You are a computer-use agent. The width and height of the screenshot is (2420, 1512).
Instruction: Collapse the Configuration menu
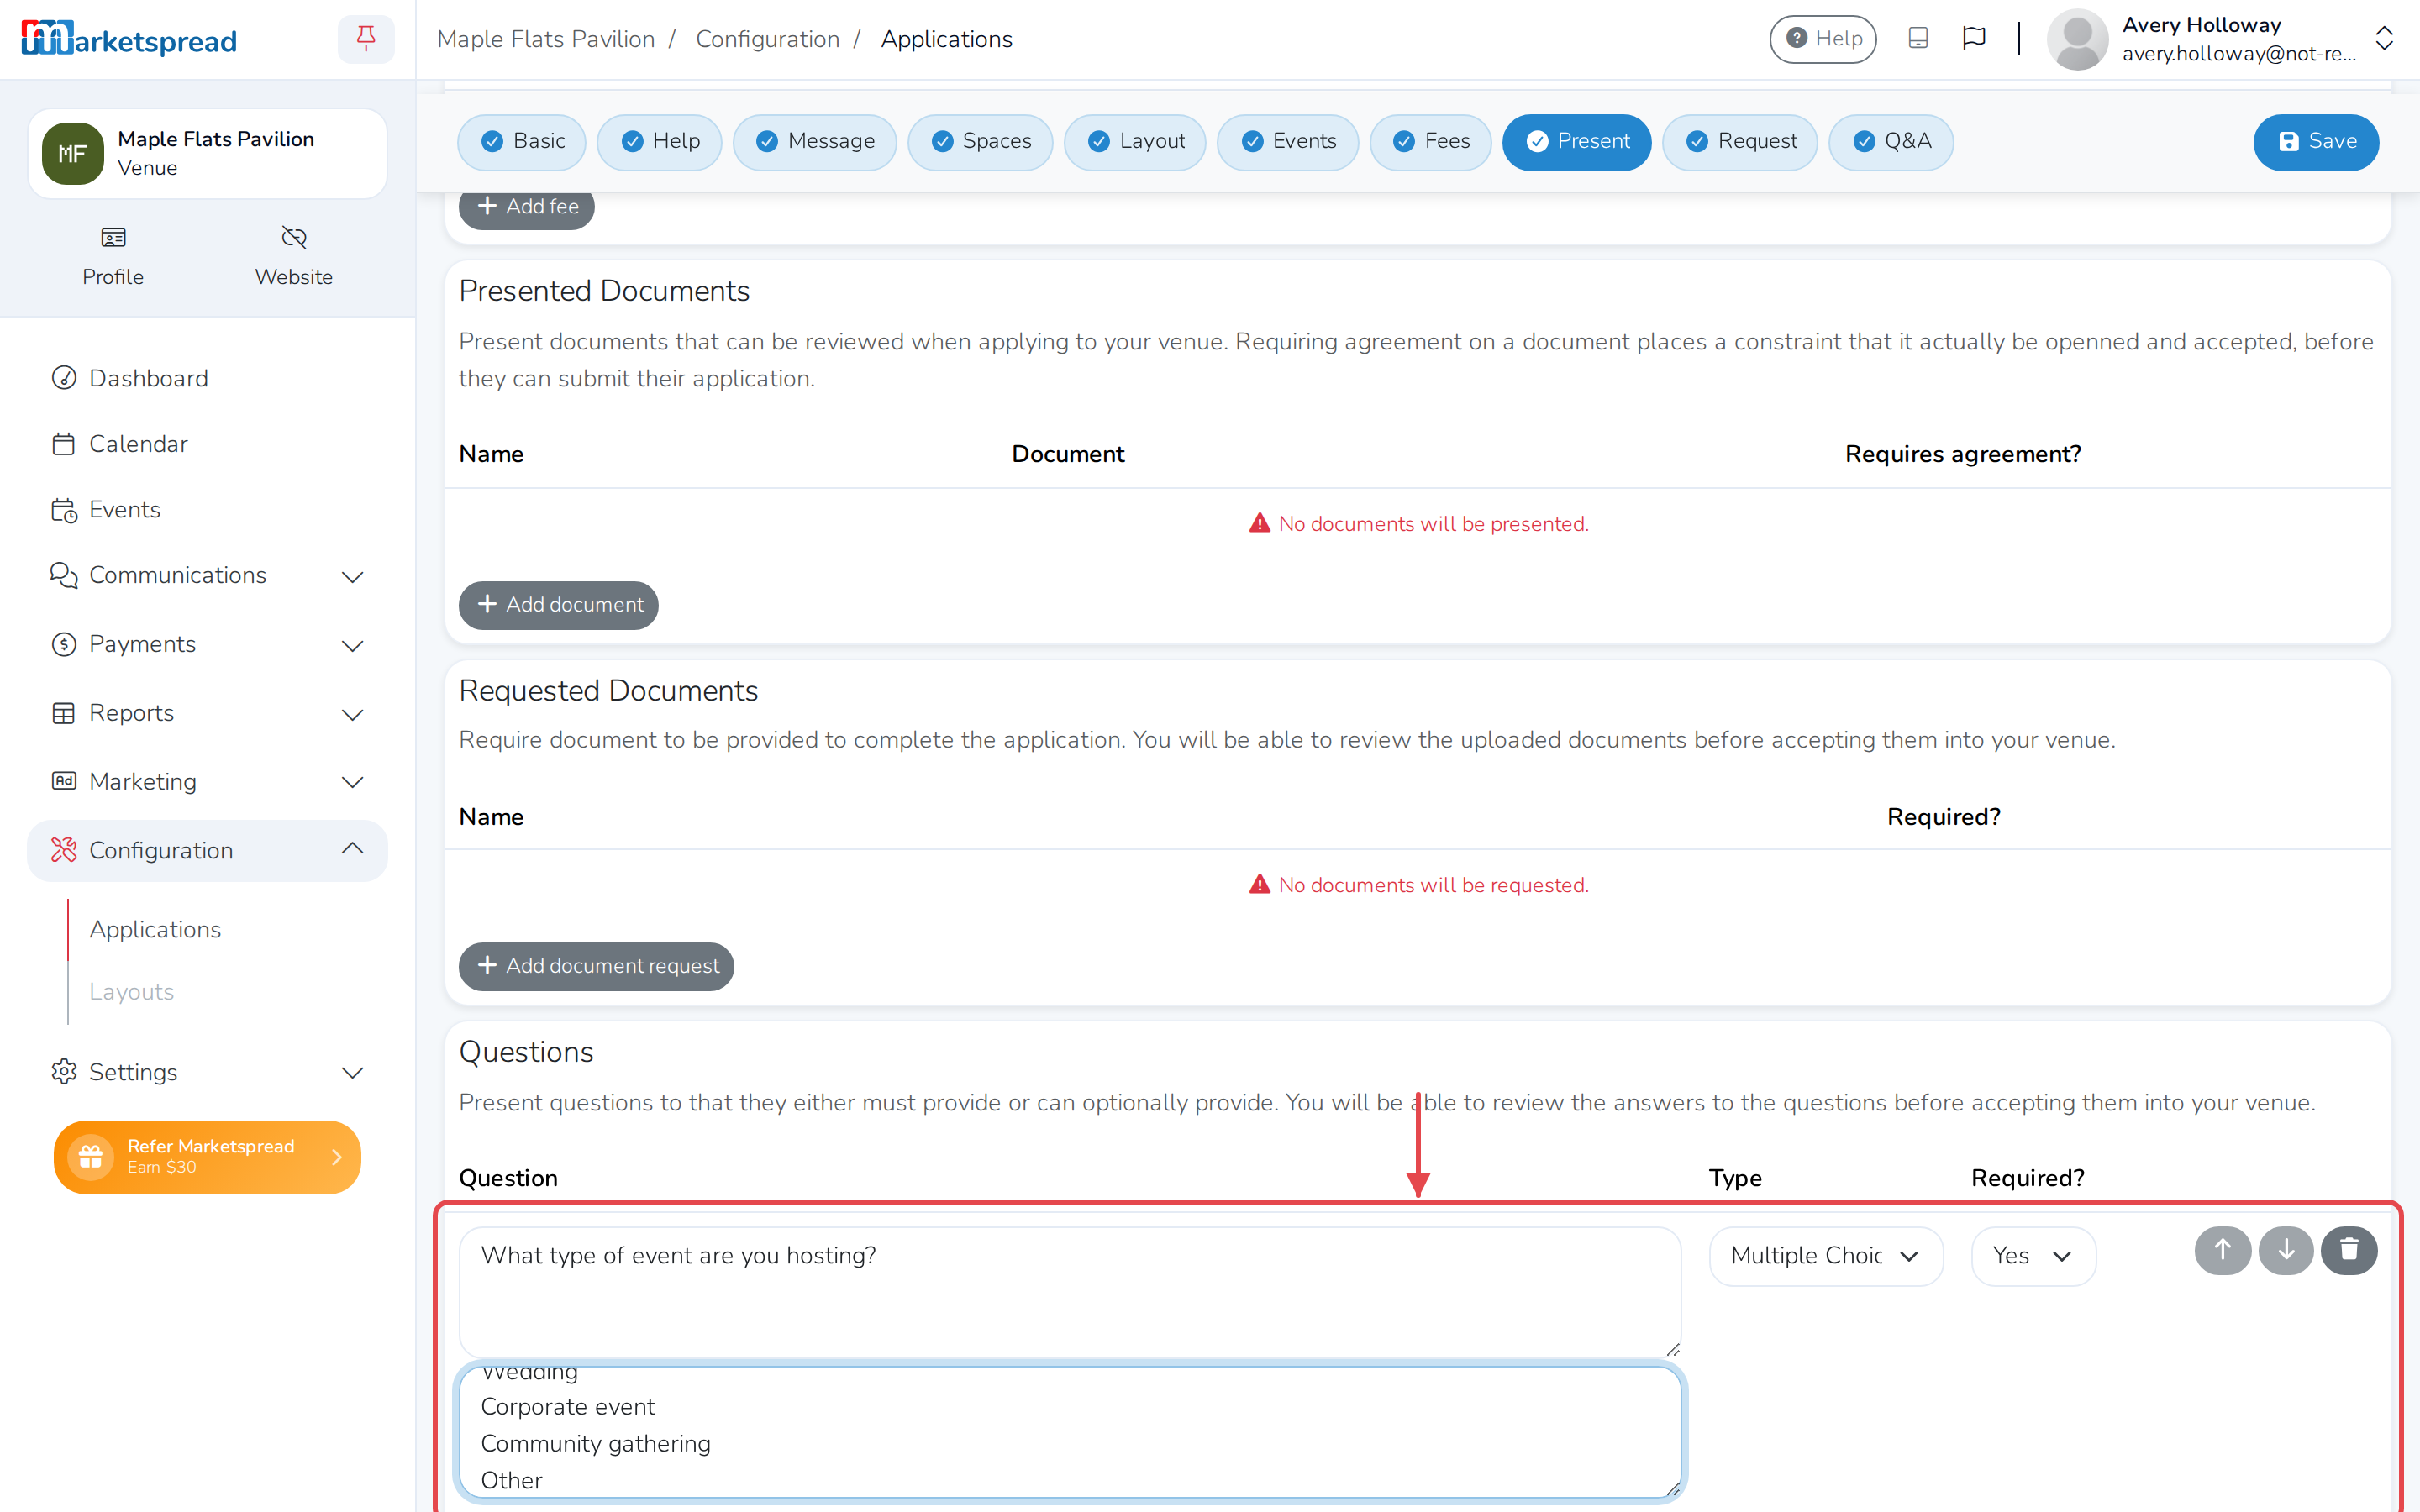pyautogui.click(x=207, y=850)
